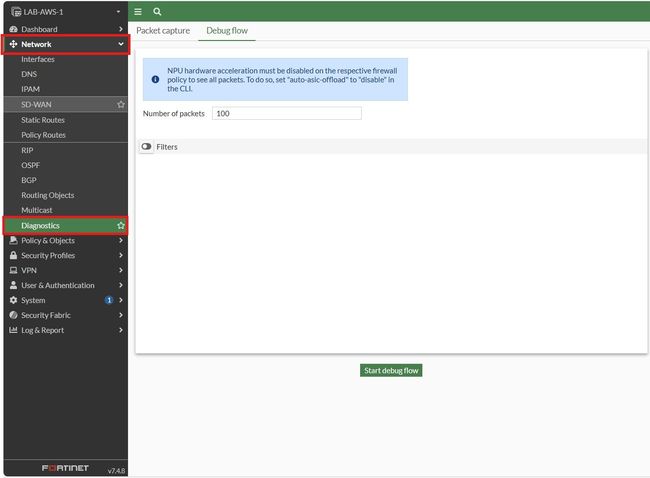Open the VPN menu item
Screen dimensions: 650x478
pyautogui.click(x=65, y=270)
